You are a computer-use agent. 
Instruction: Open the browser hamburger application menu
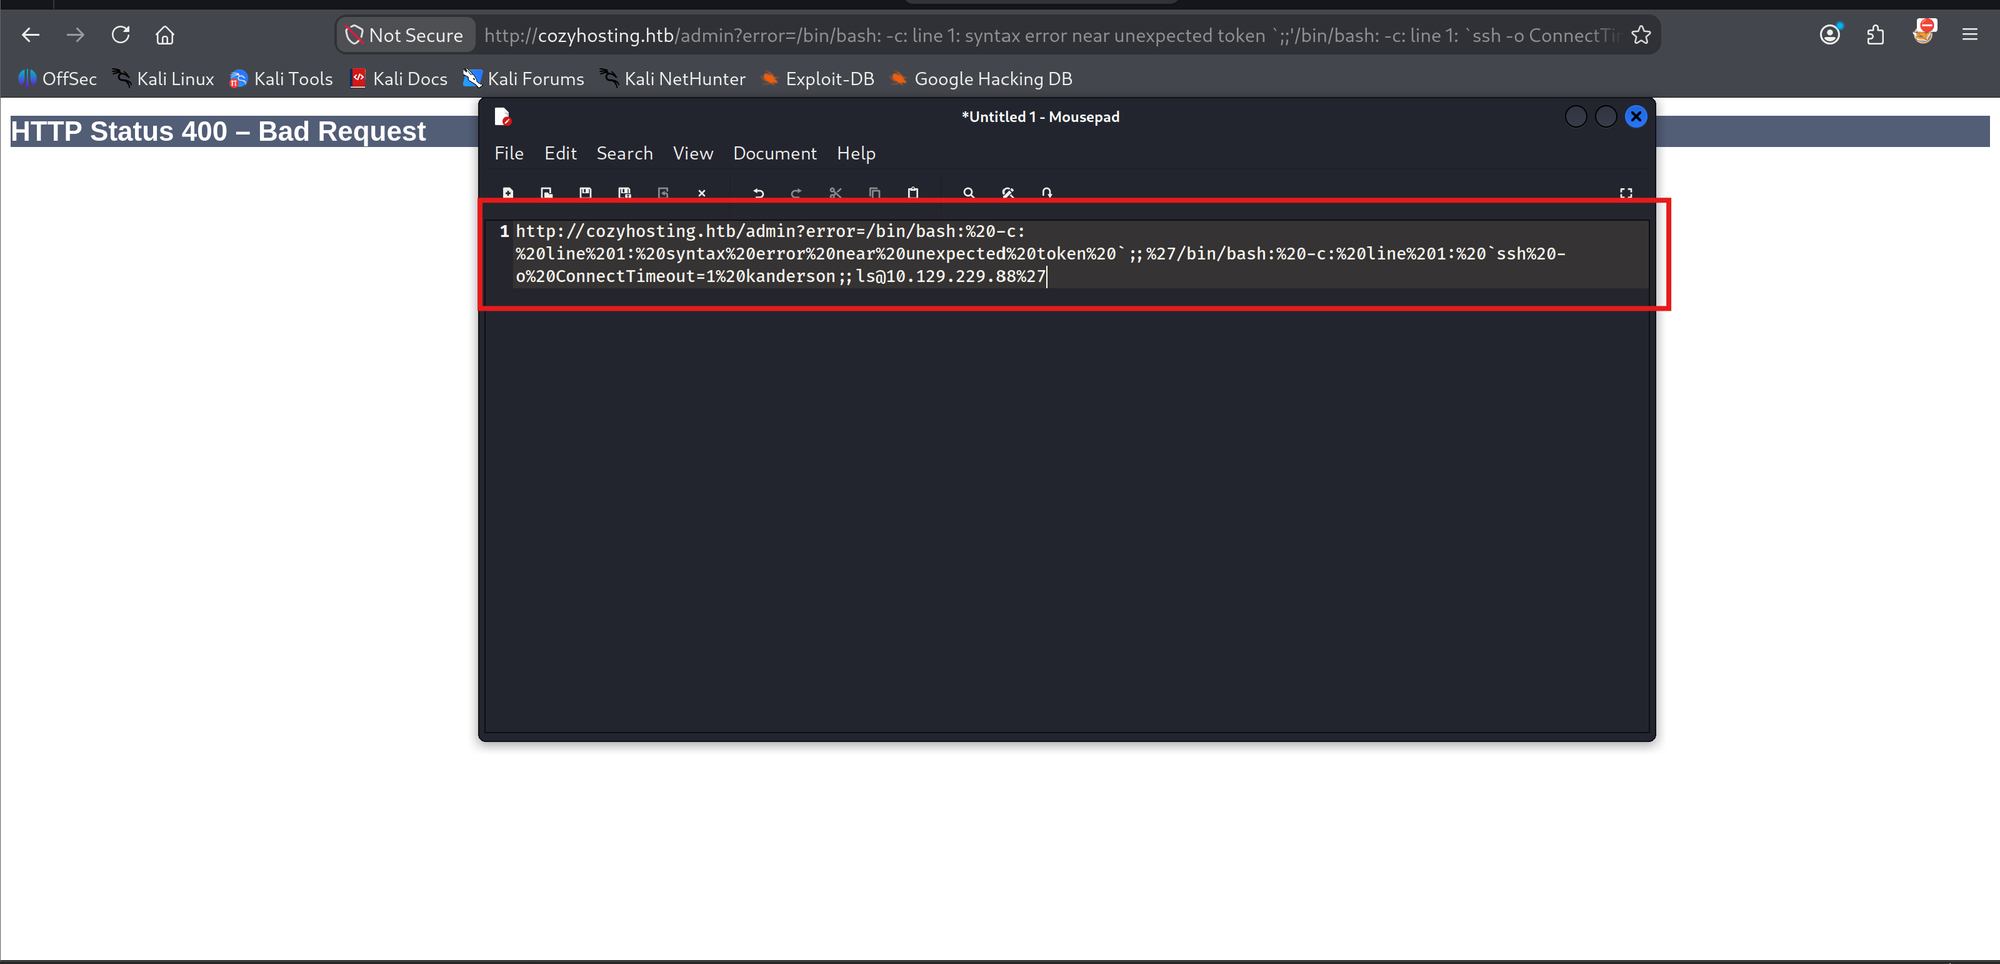[x=1970, y=35]
